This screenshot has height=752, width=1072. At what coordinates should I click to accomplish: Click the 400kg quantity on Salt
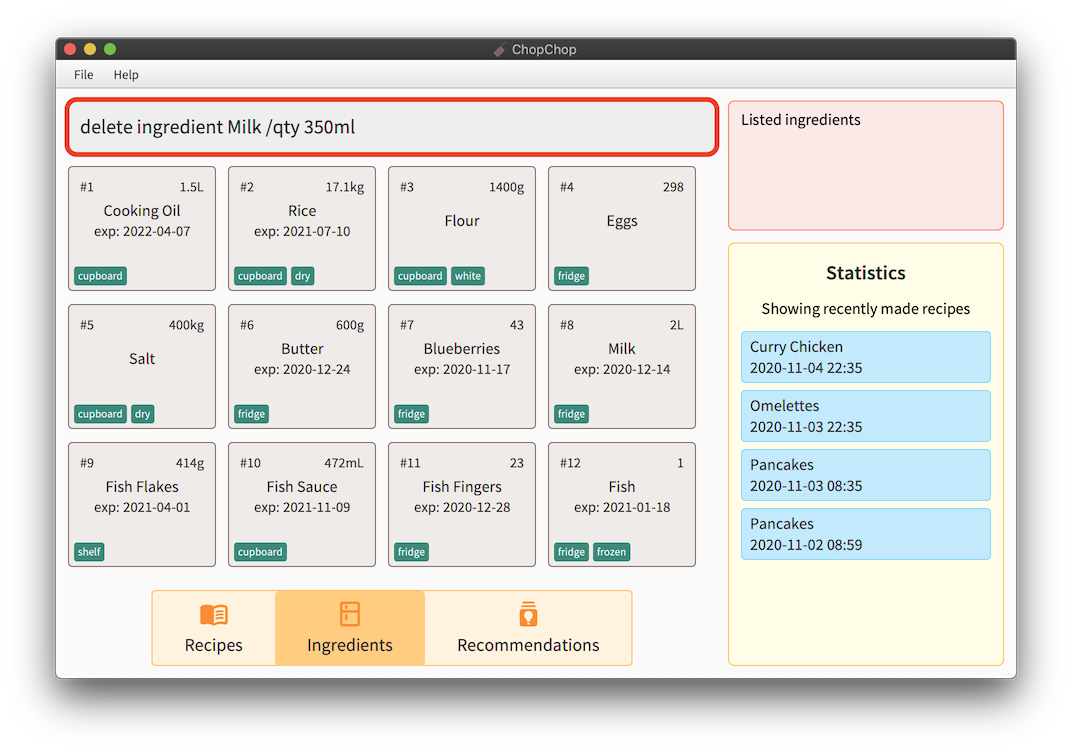pos(187,325)
